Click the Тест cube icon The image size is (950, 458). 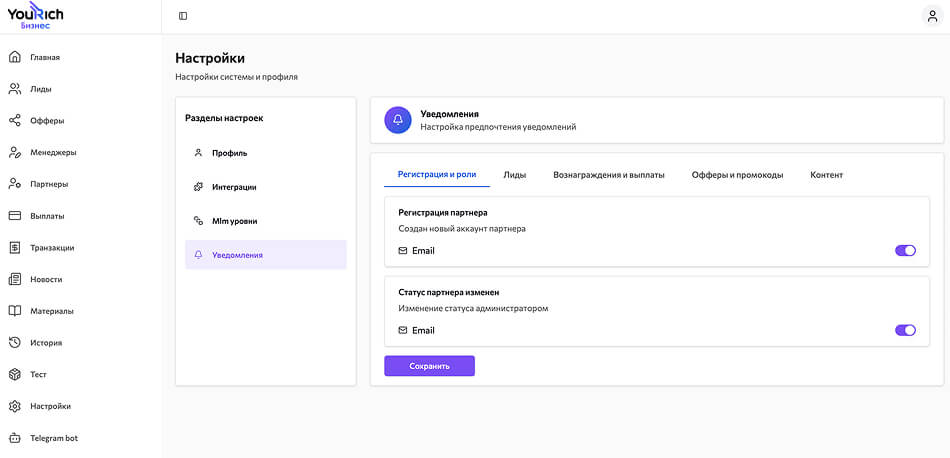pyautogui.click(x=15, y=374)
